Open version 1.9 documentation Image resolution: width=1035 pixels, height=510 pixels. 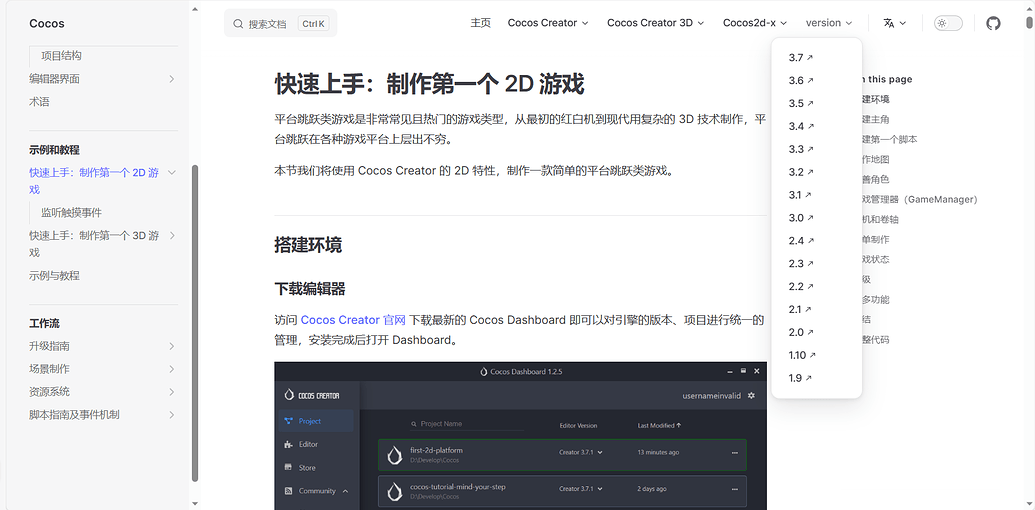pyautogui.click(x=799, y=378)
